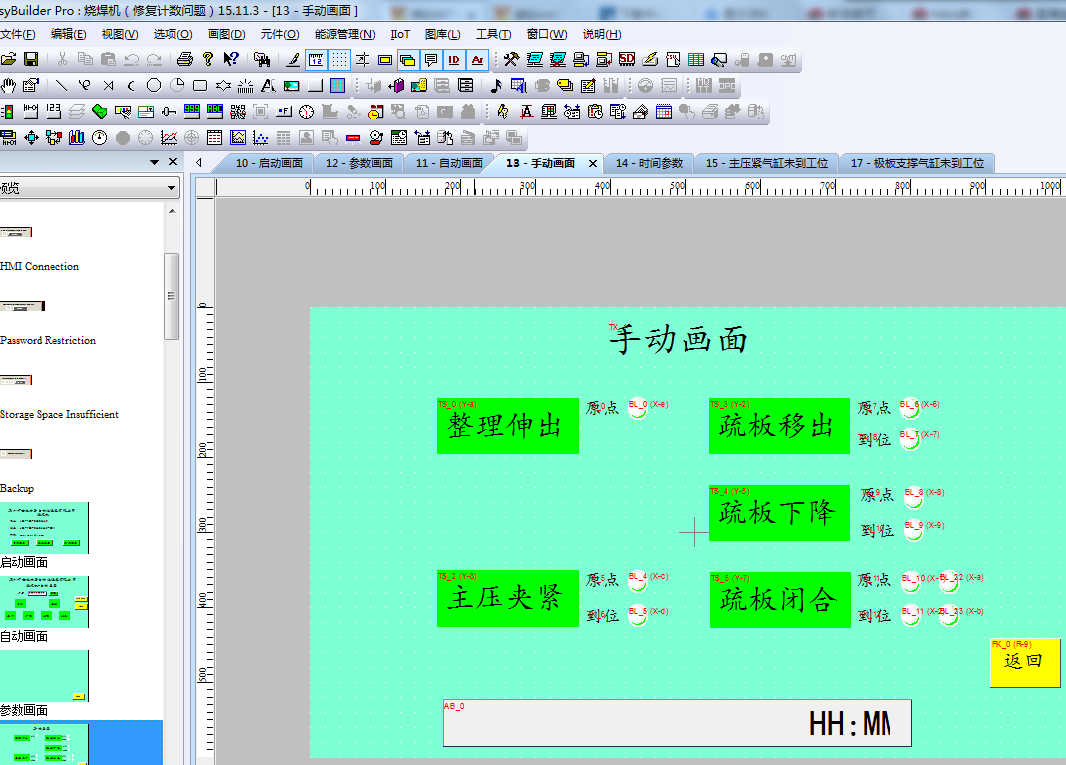The width and height of the screenshot is (1066, 765).
Task: Toggle the address Ar display button
Action: click(477, 60)
